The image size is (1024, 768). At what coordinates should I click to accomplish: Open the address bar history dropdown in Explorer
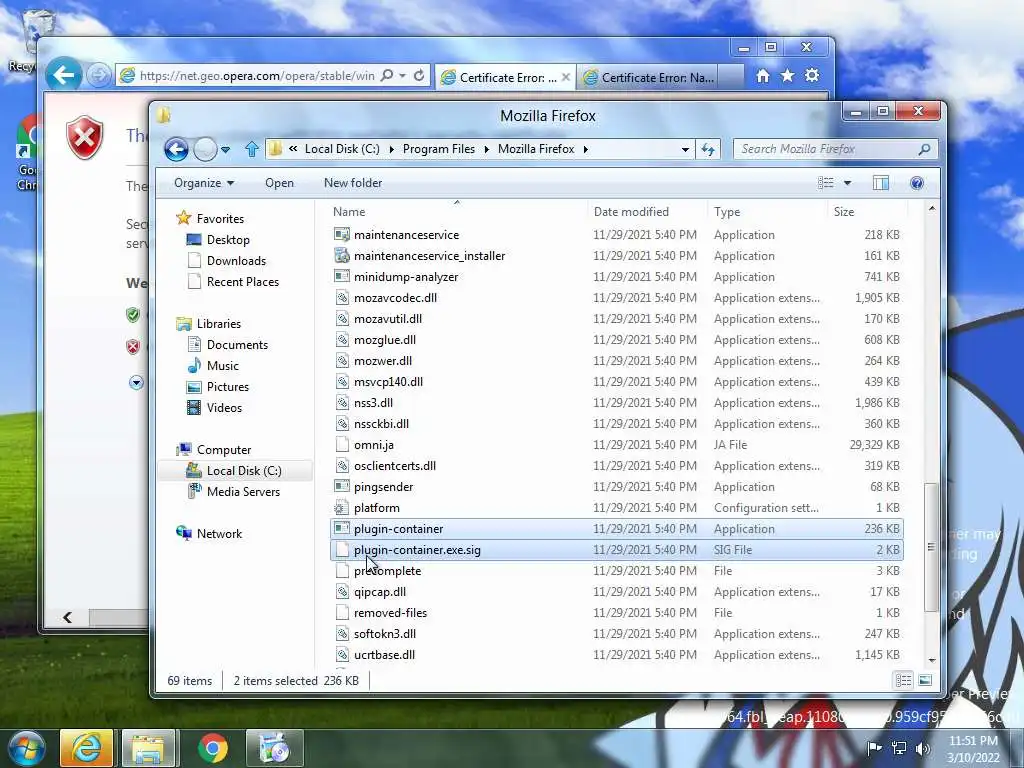(685, 150)
